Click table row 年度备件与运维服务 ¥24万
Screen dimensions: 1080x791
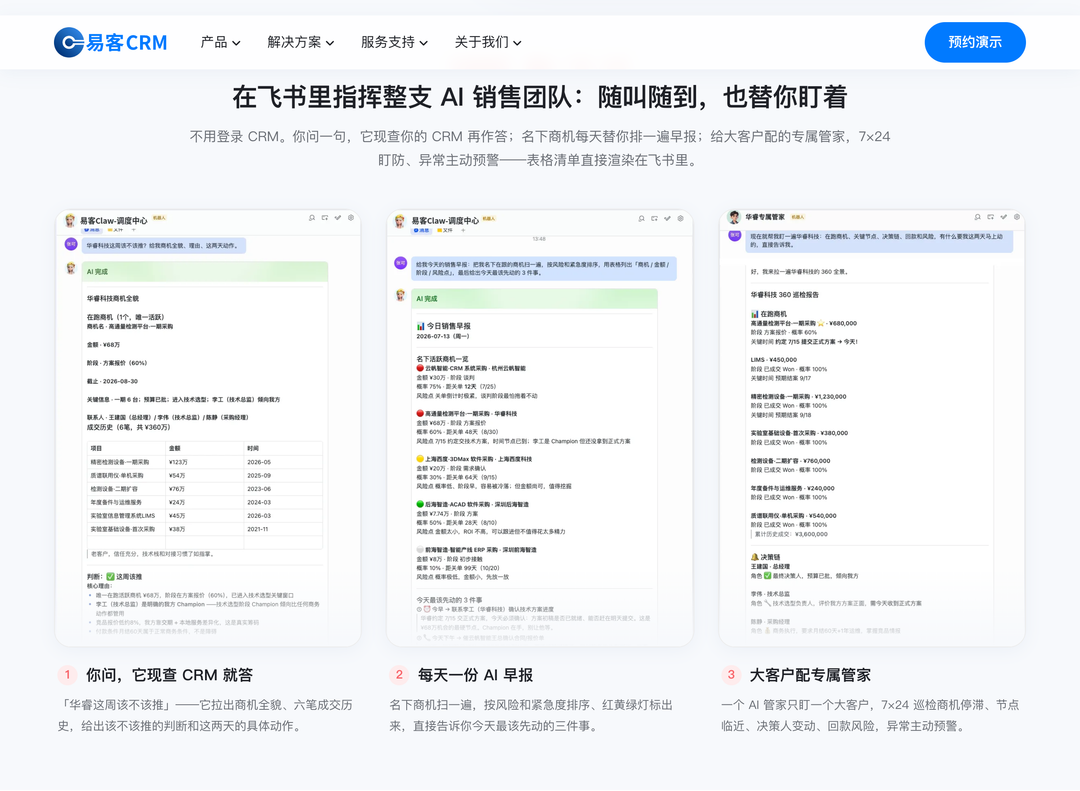[x=205, y=502]
